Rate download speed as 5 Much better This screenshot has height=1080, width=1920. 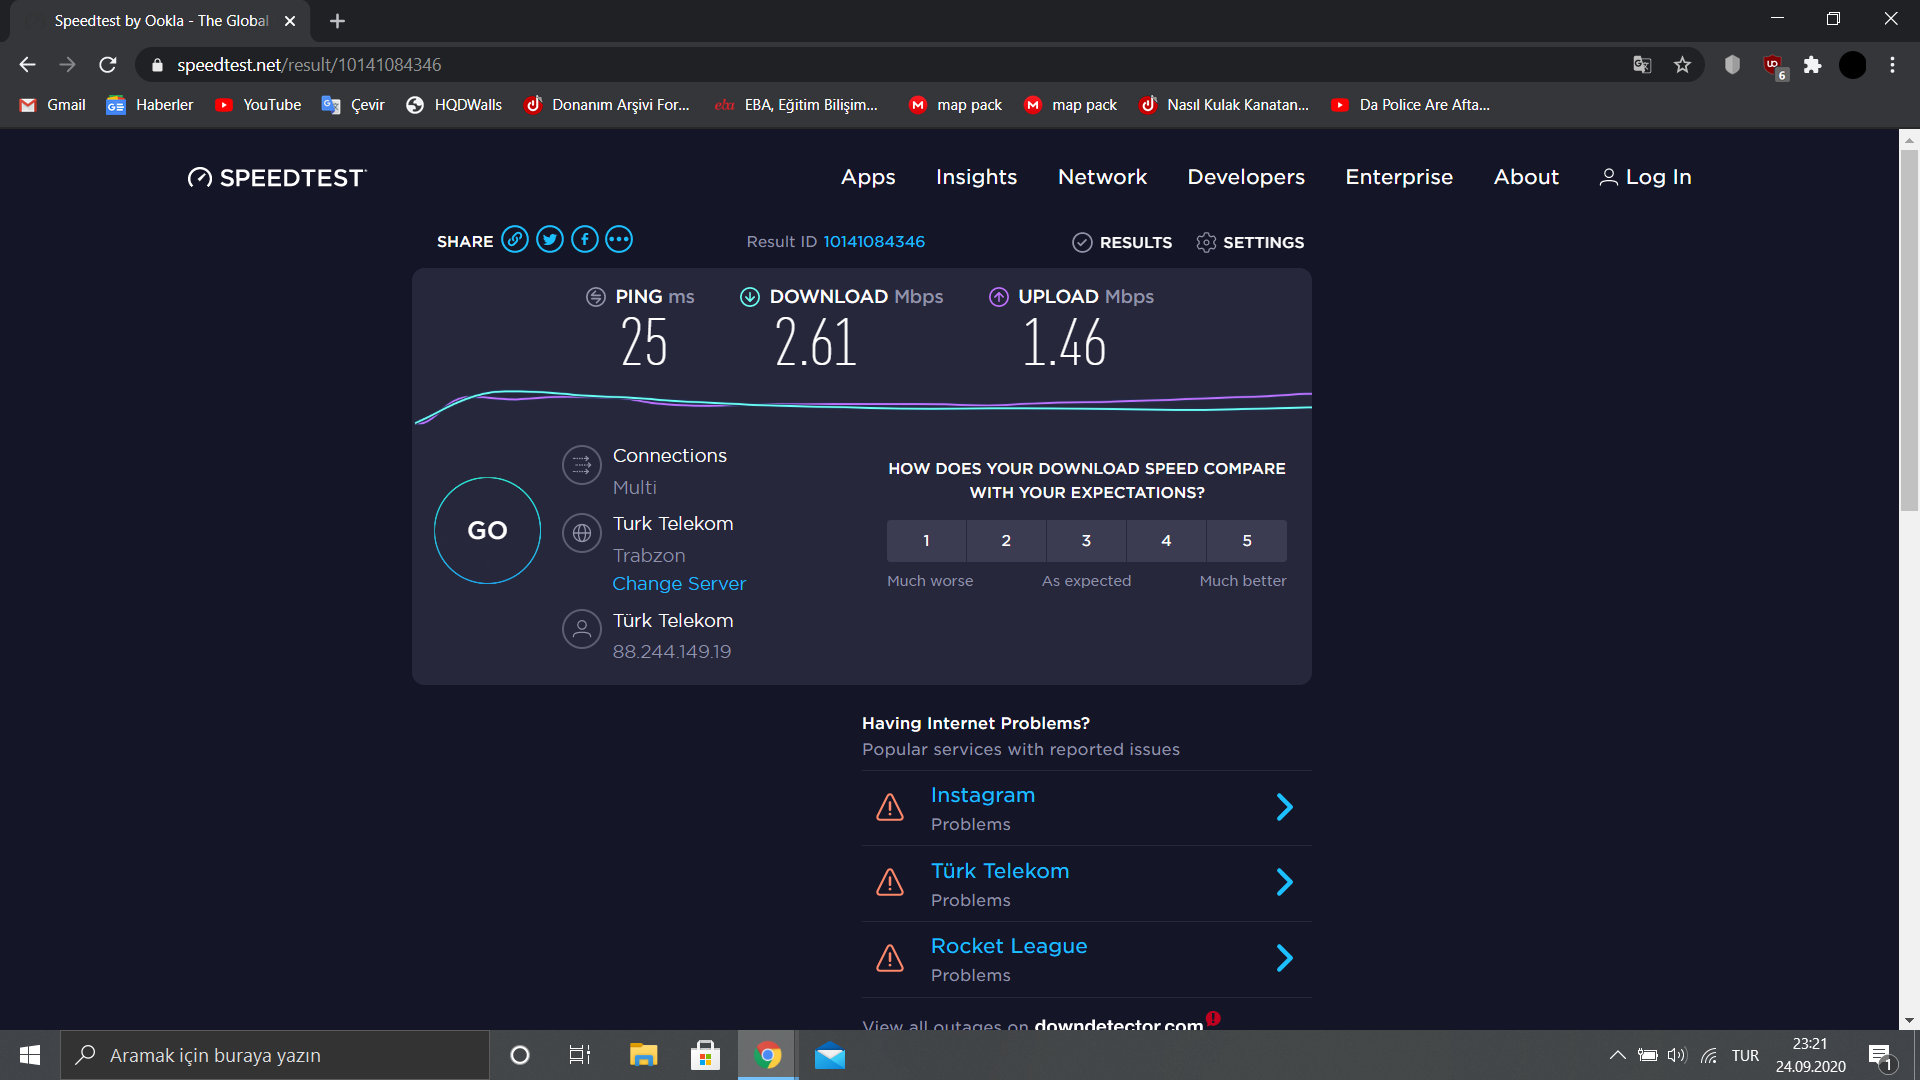[x=1246, y=541]
